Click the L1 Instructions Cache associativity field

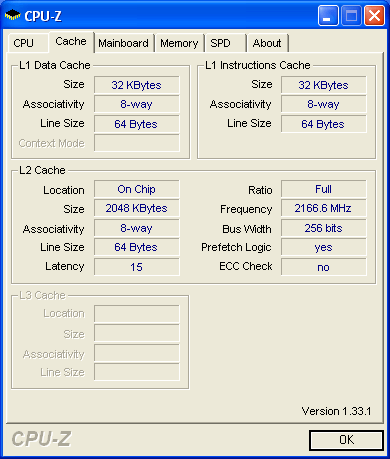(323, 104)
